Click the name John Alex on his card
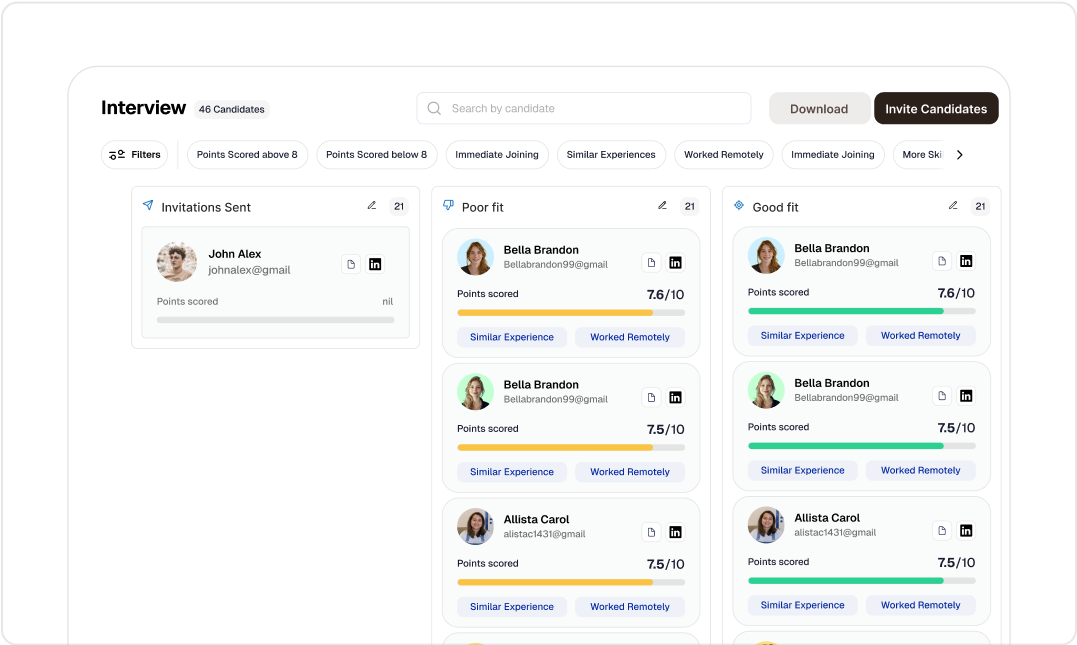Viewport: 1077px width, 645px height. (x=235, y=254)
